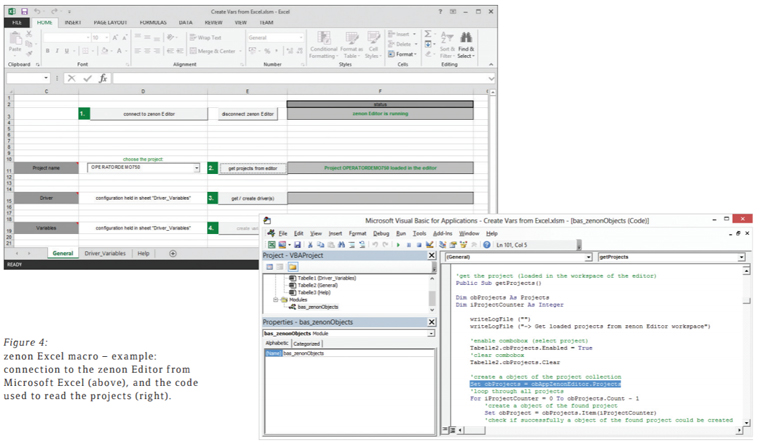The image size is (760, 445).
Task: Collapse the Modules folder in project tree
Action: pyautogui.click(x=275, y=300)
